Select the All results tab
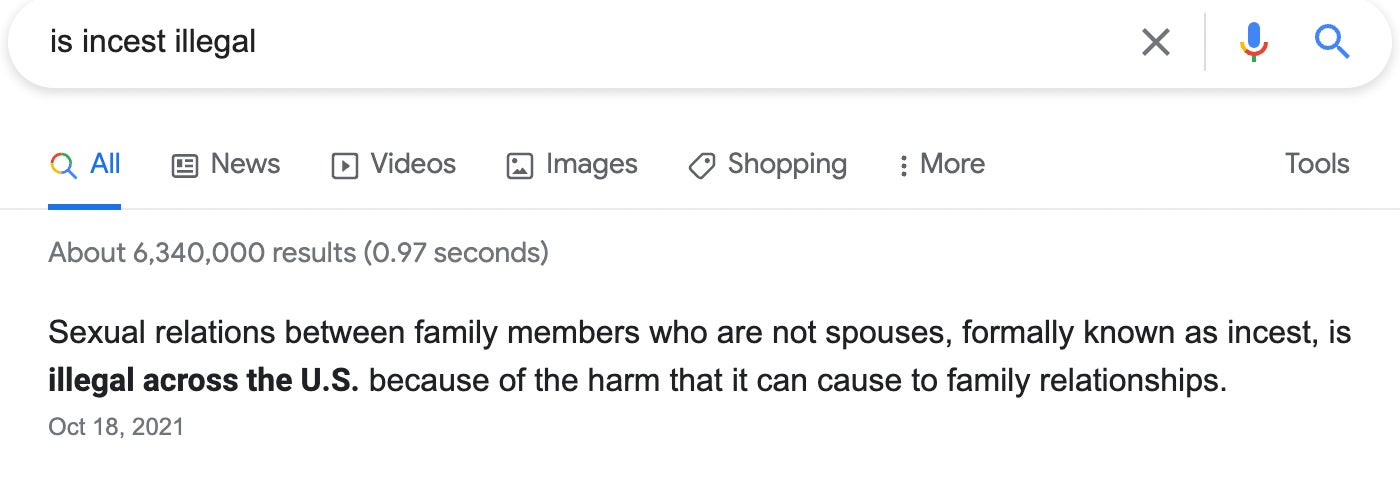Image resolution: width=1400 pixels, height=482 pixels. click(x=105, y=164)
